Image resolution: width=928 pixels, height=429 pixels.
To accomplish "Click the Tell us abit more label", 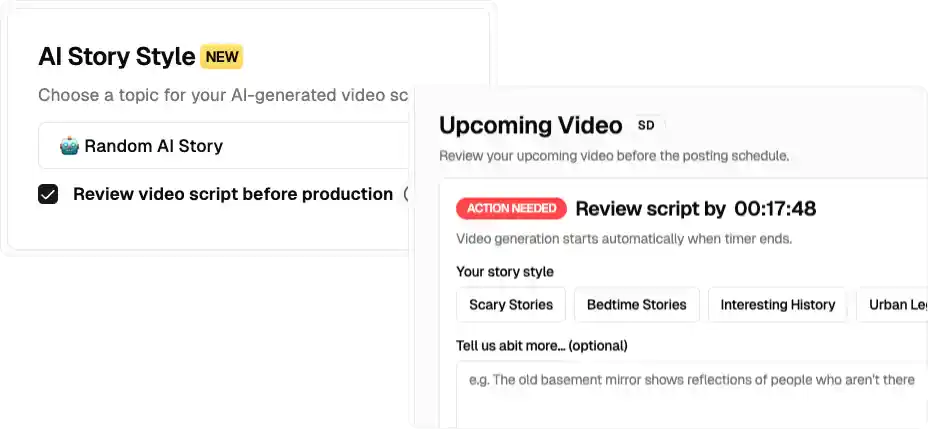I will point(542,345).
